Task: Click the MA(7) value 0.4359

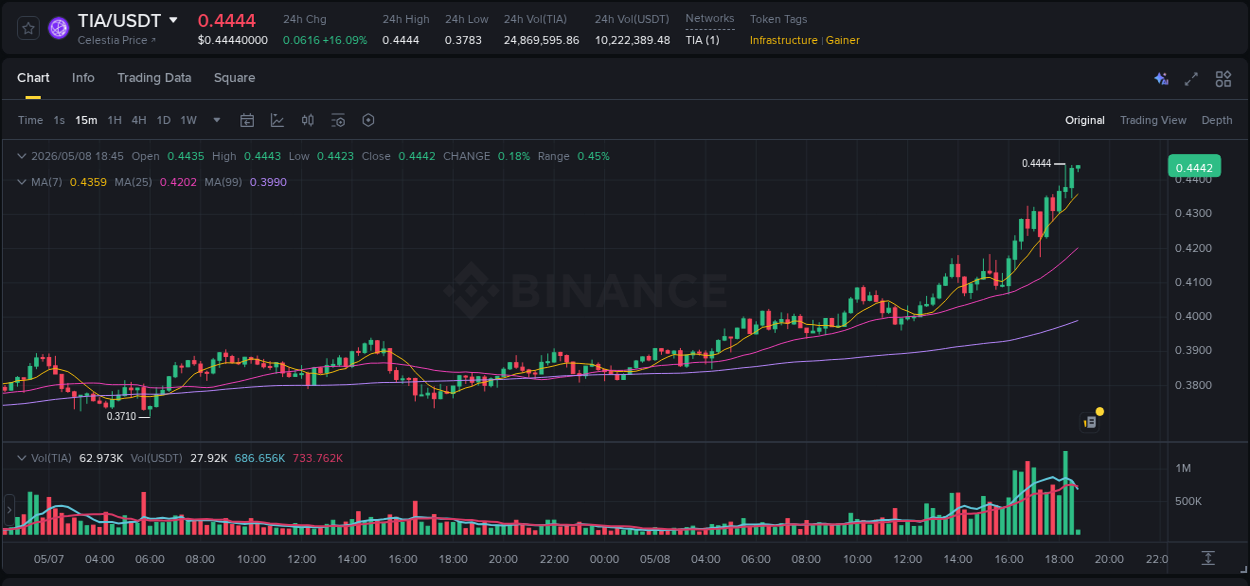Action: pos(88,182)
